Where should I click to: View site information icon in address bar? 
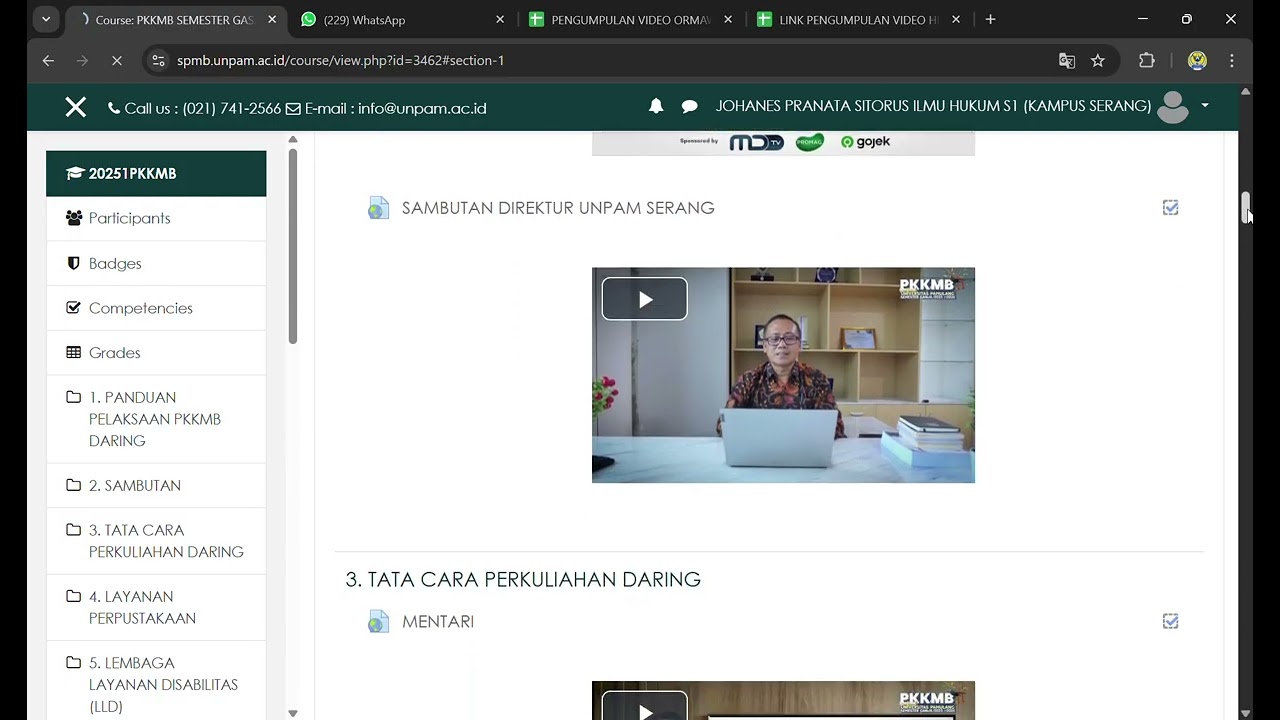[158, 60]
